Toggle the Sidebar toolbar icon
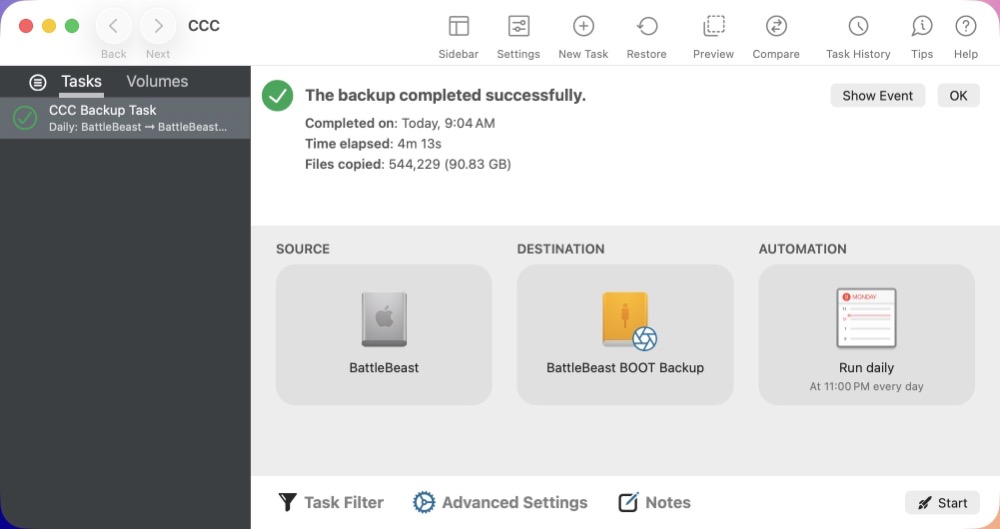 [x=459, y=26]
